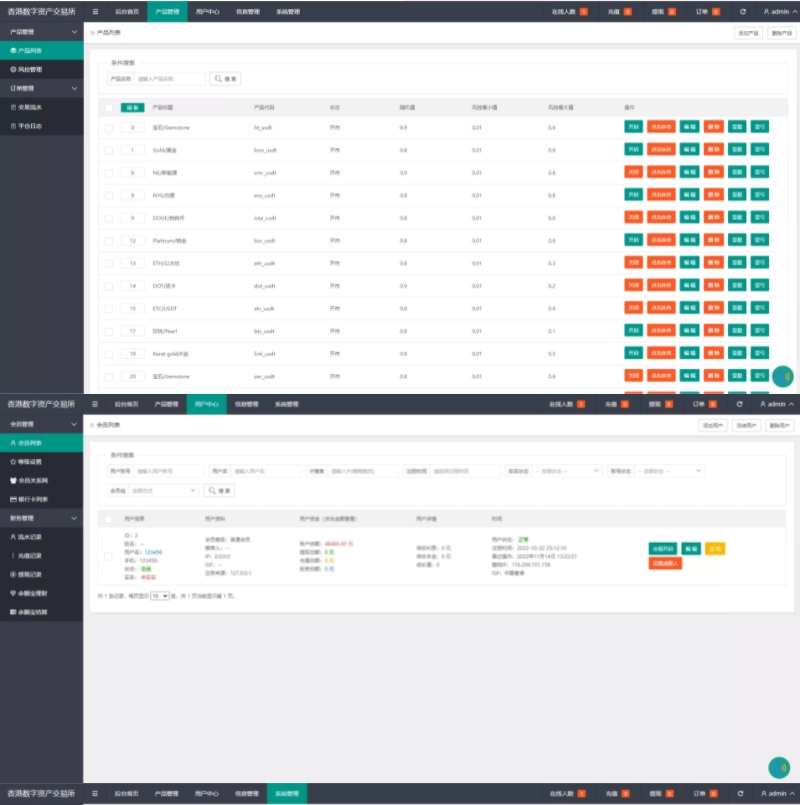Open the 实名状态 filter dropdown
Image resolution: width=800 pixels, height=805 pixels.
pyautogui.click(x=568, y=470)
